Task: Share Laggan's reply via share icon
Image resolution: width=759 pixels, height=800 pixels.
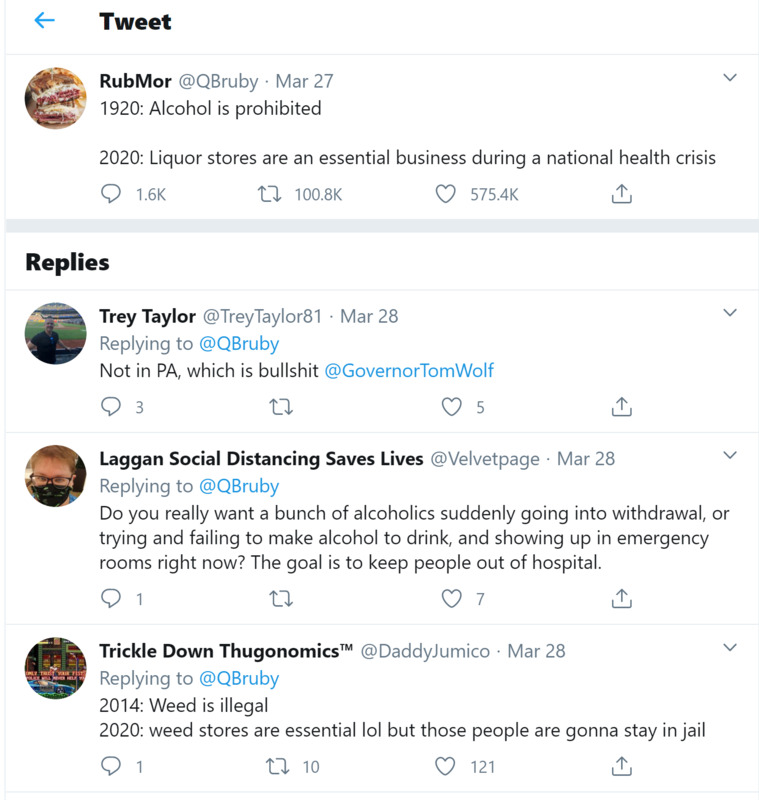Action: click(621, 599)
